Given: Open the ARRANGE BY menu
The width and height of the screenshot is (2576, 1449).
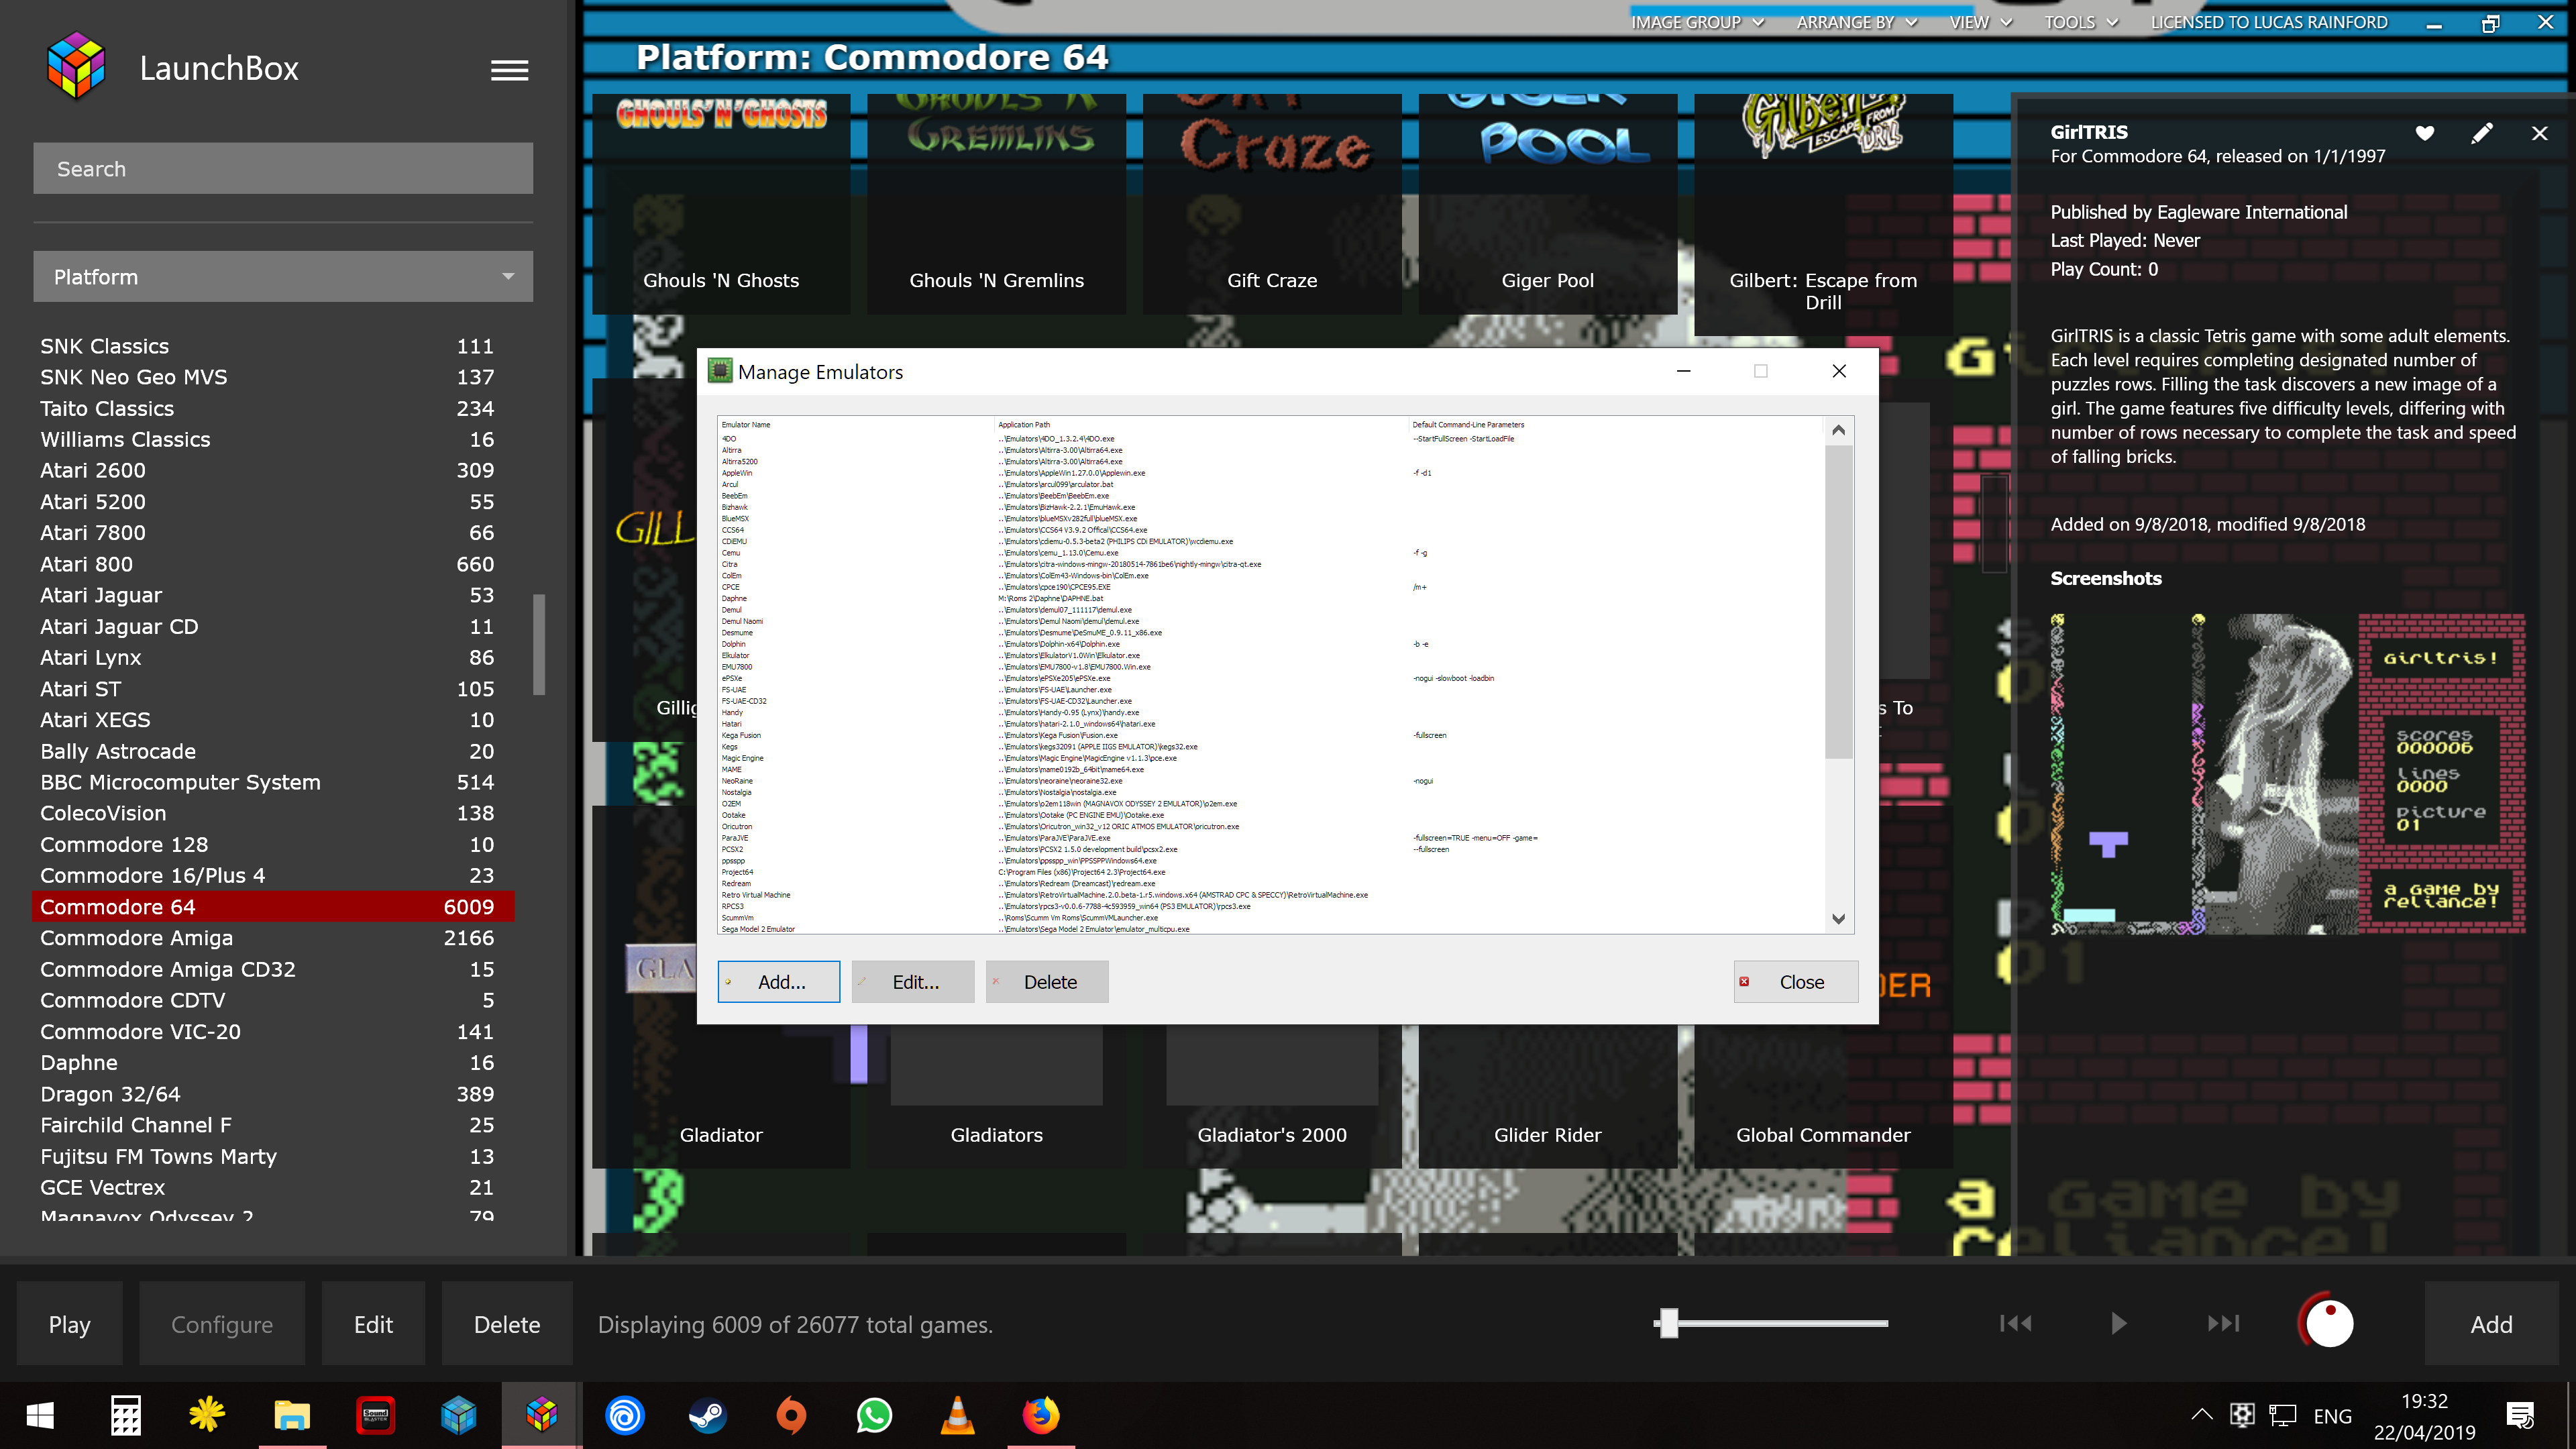Looking at the screenshot, I should pyautogui.click(x=1856, y=22).
